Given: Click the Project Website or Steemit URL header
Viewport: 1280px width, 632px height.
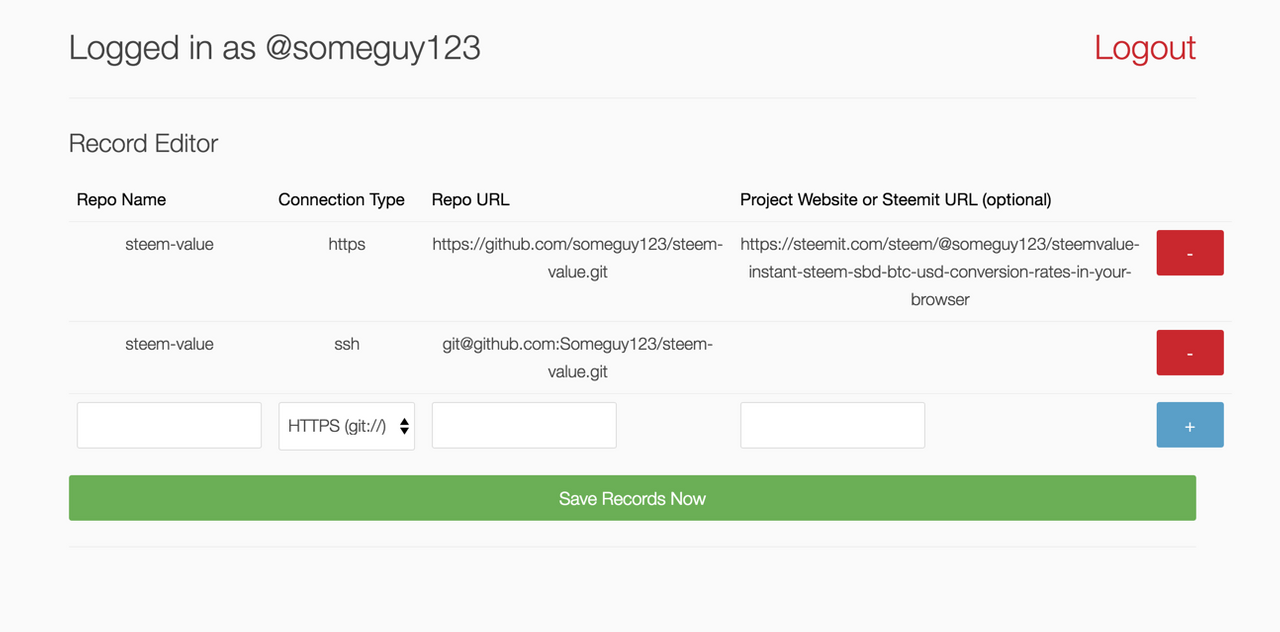Looking at the screenshot, I should (x=895, y=200).
